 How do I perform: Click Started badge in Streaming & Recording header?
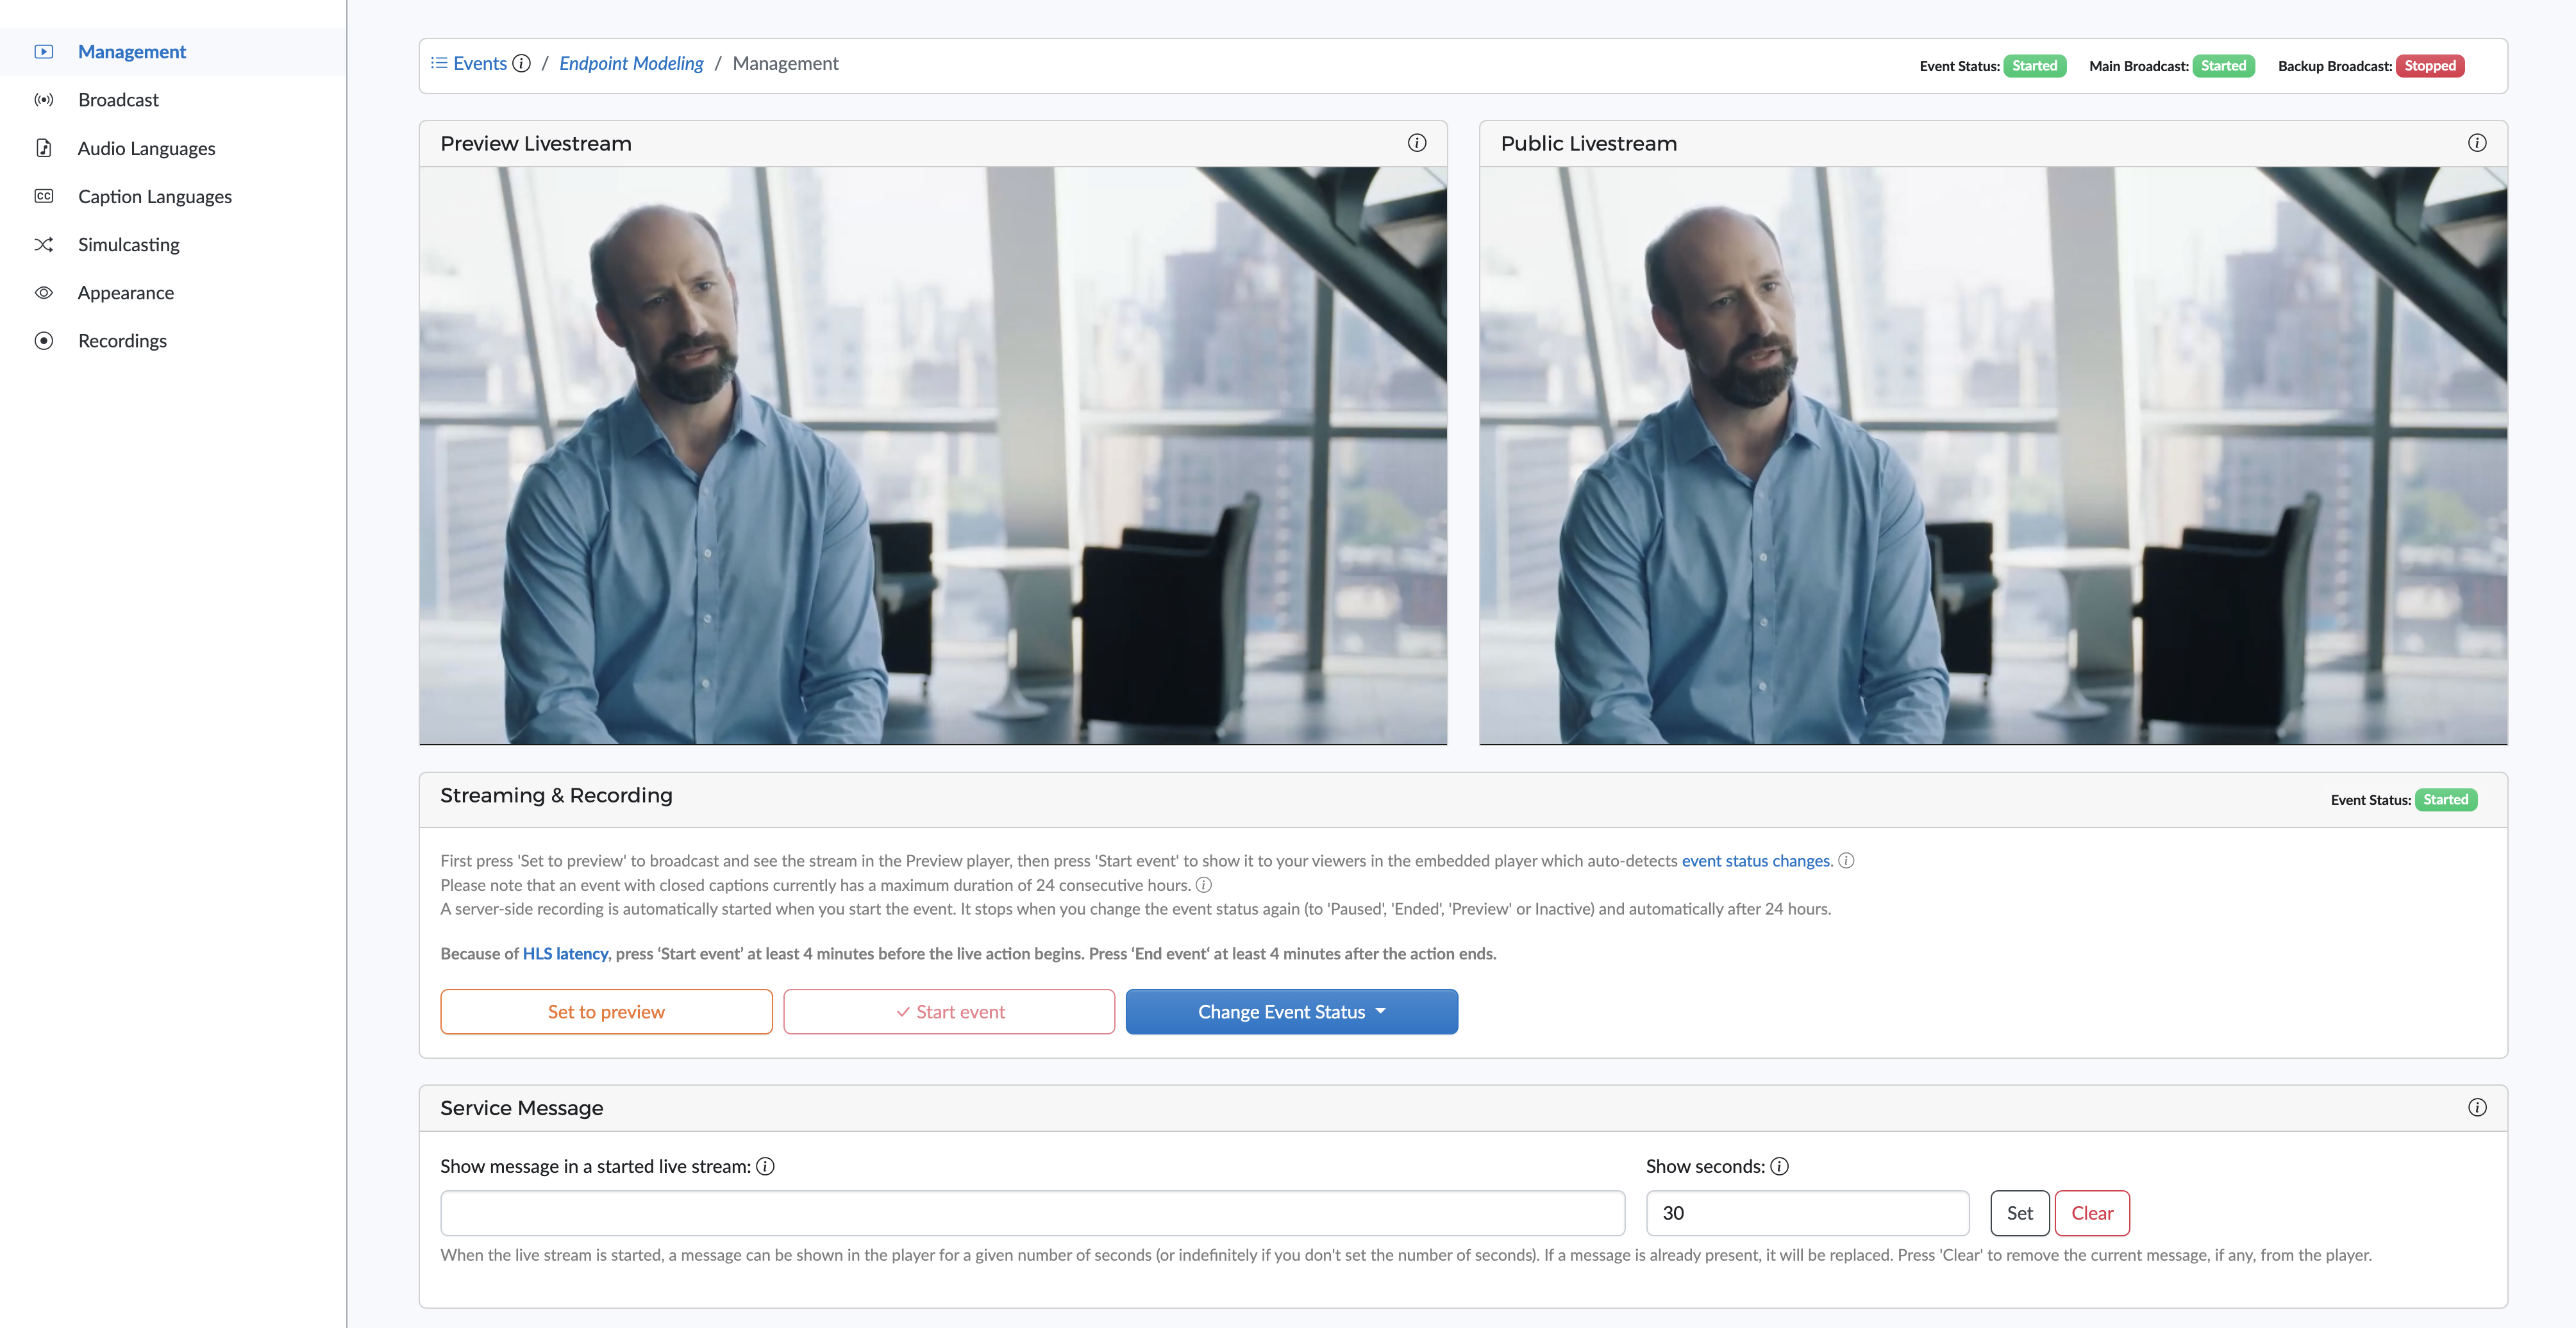coord(2445,799)
